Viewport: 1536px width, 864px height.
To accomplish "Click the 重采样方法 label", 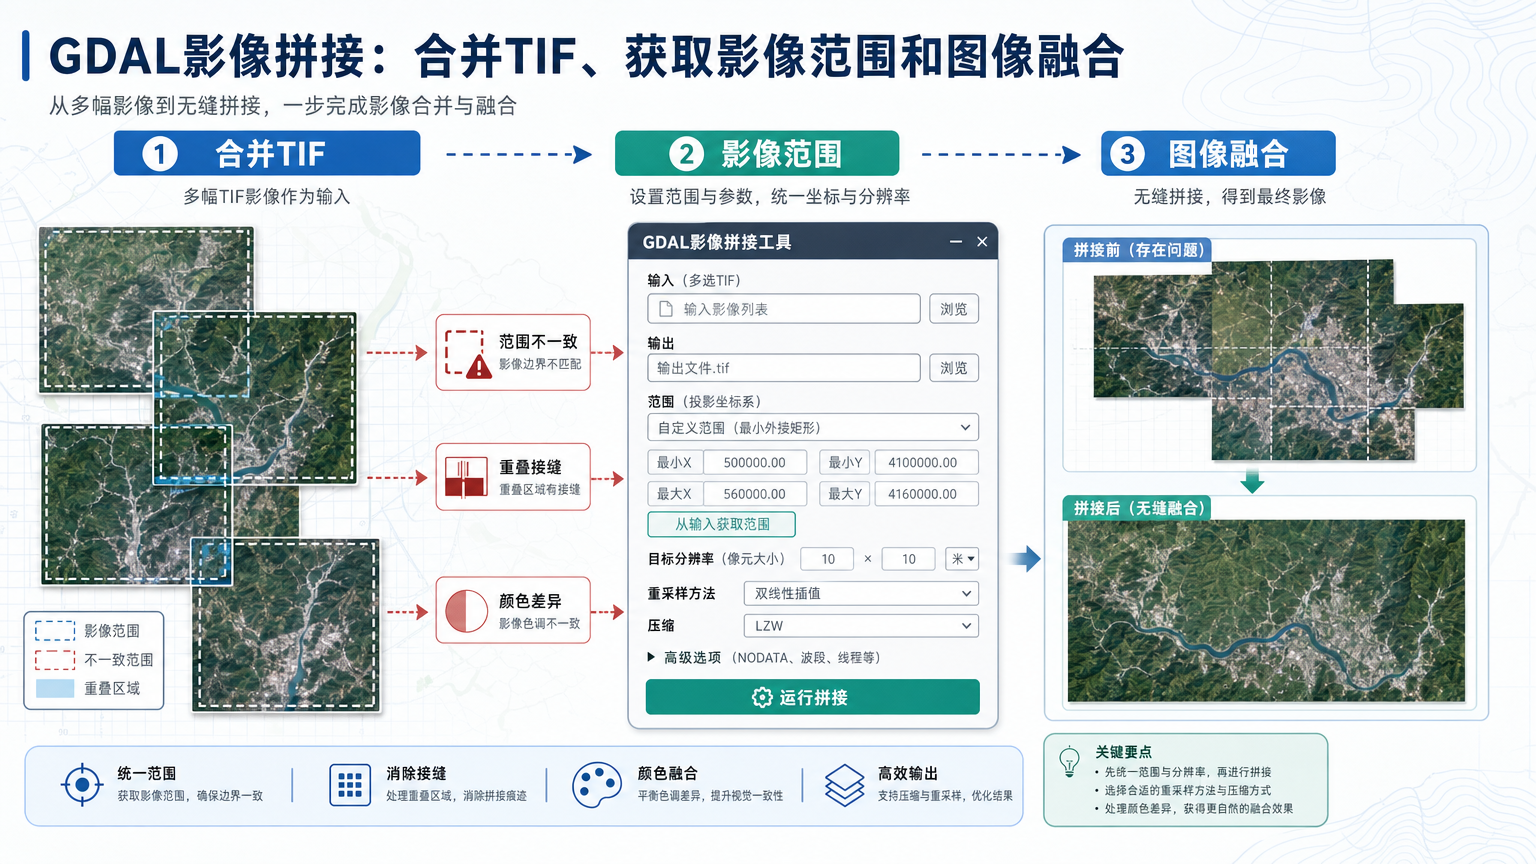I will (x=681, y=593).
